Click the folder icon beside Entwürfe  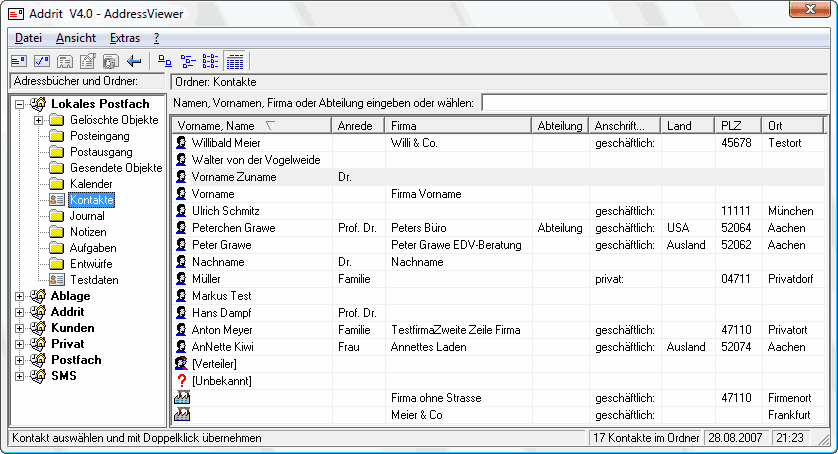pos(57,264)
